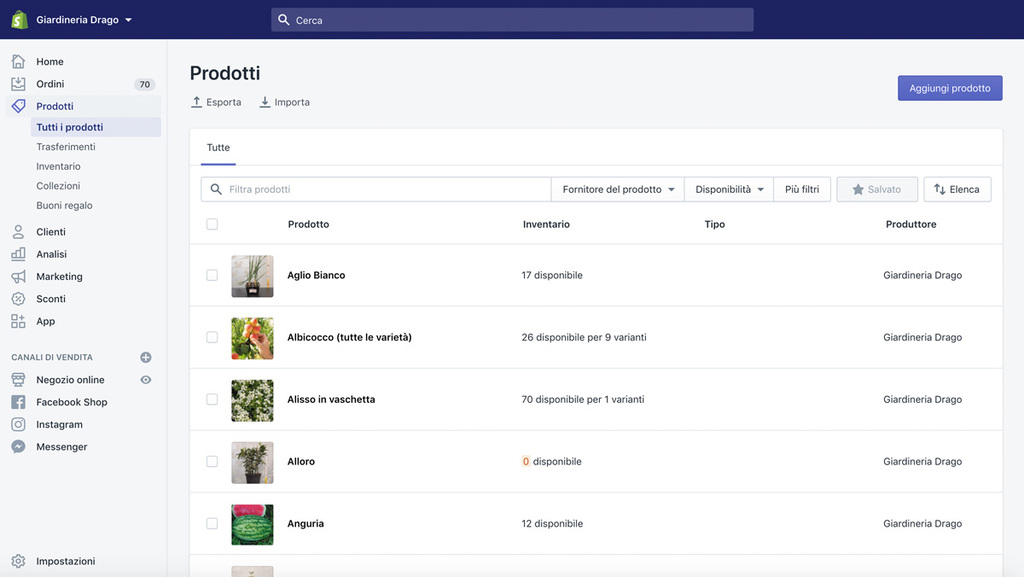The image size is (1024, 577).
Task: Click the Elenca sort button label
Action: coord(964,189)
